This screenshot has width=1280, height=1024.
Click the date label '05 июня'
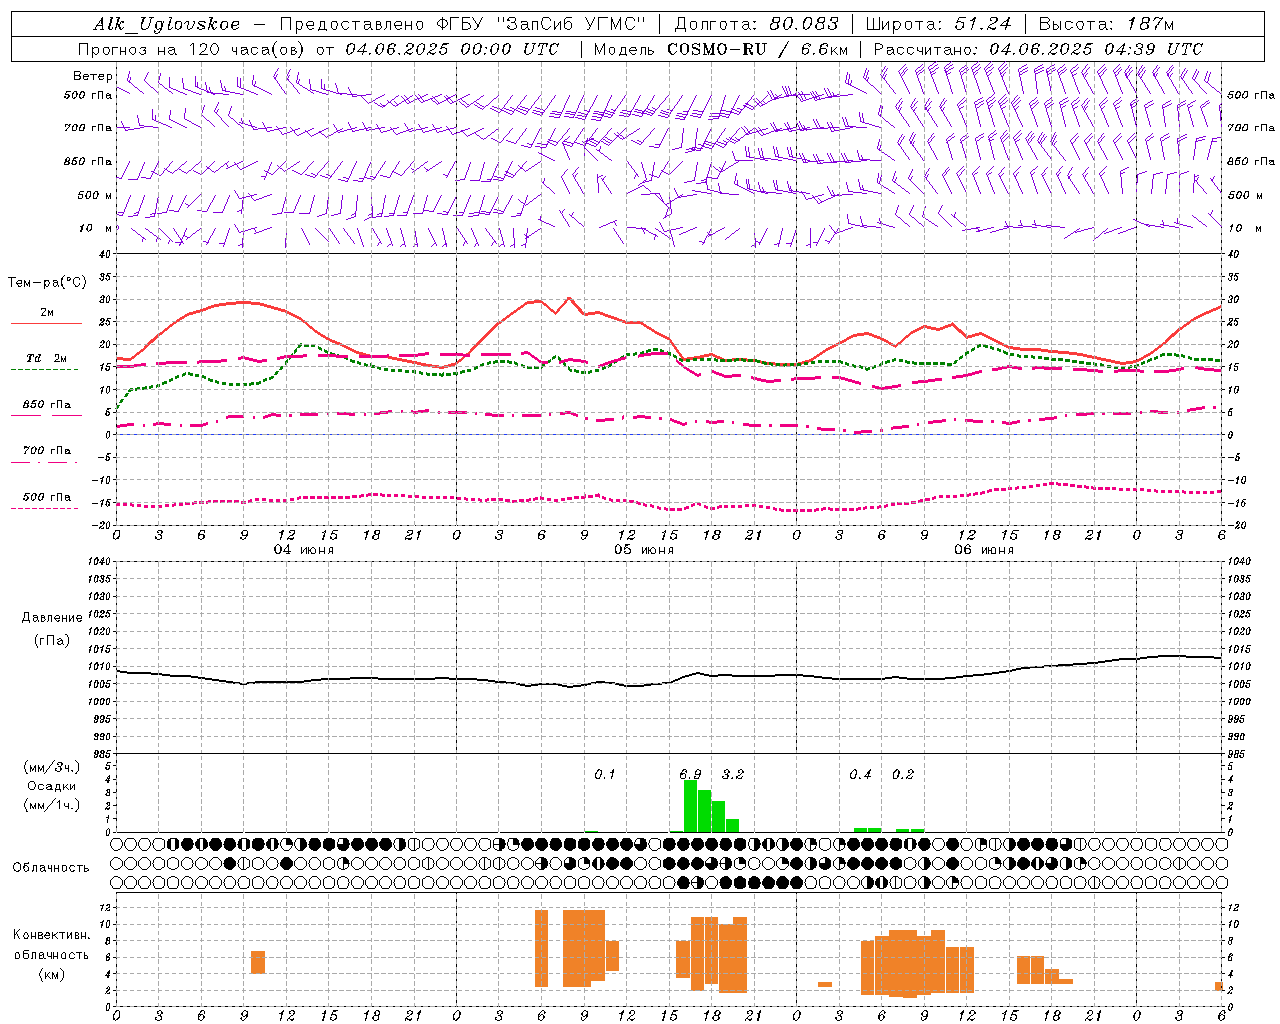click(644, 550)
